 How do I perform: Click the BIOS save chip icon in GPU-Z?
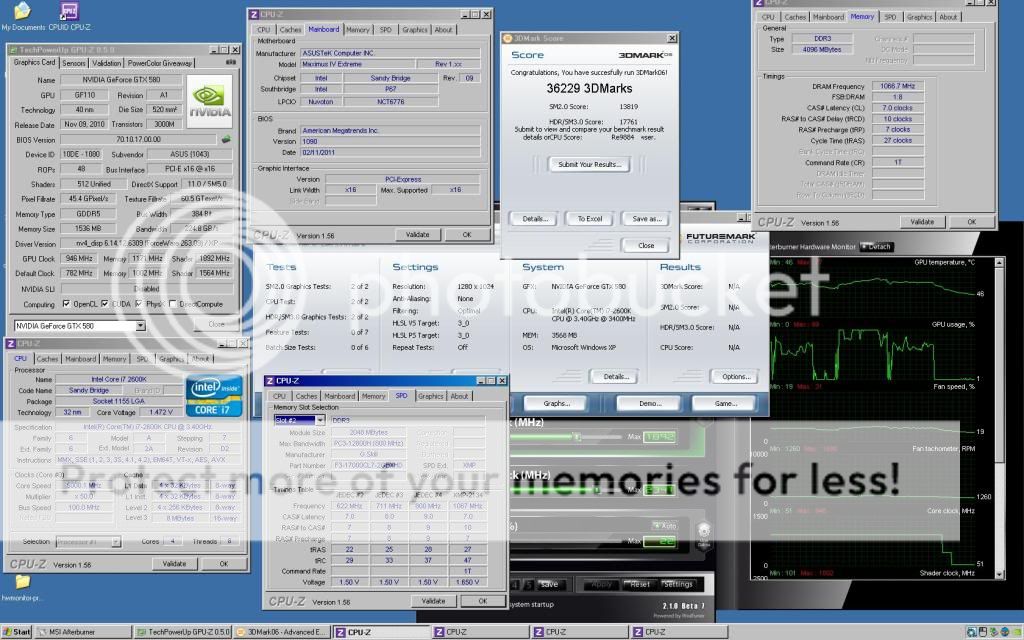(x=227, y=138)
